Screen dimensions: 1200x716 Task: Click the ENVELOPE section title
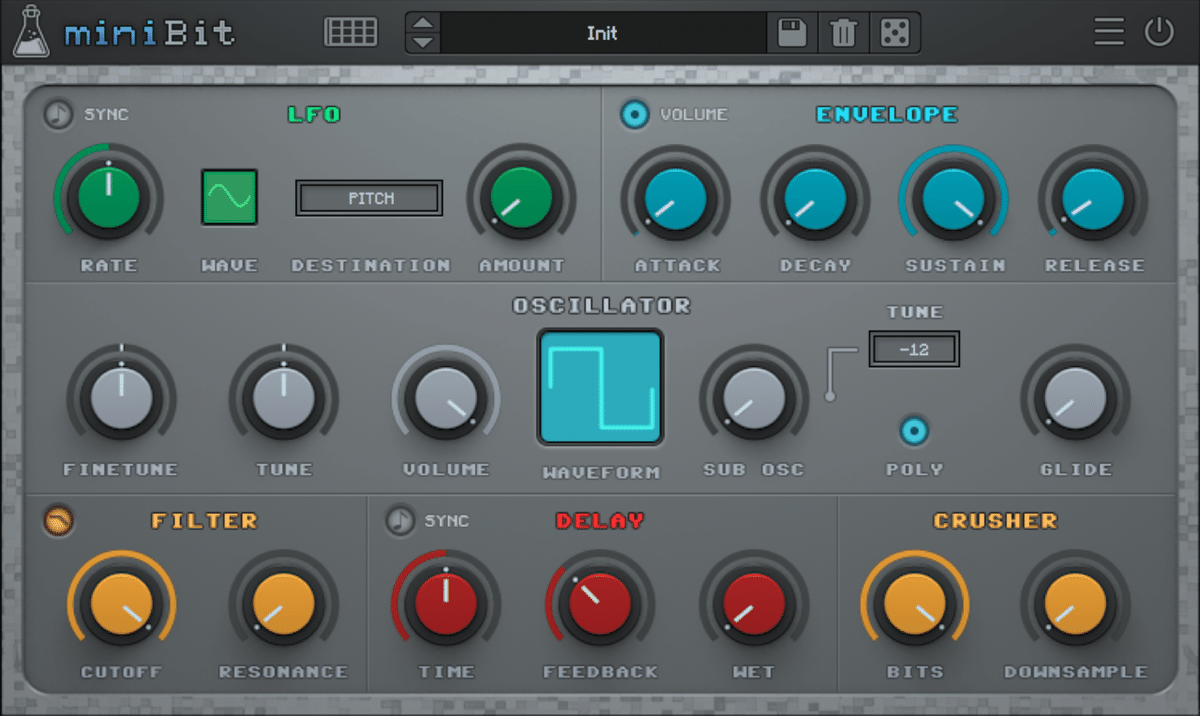point(887,115)
